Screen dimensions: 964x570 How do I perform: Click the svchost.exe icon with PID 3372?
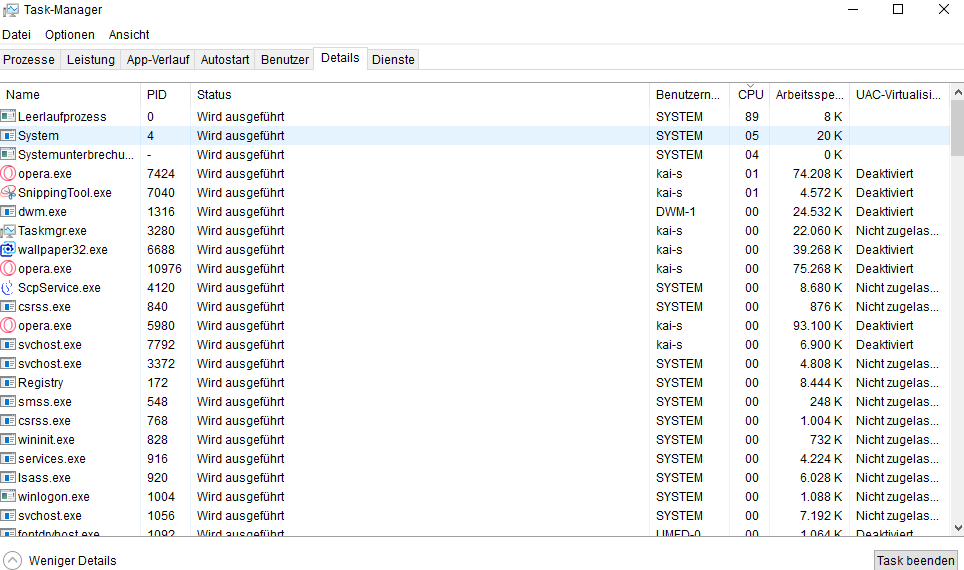[8, 363]
